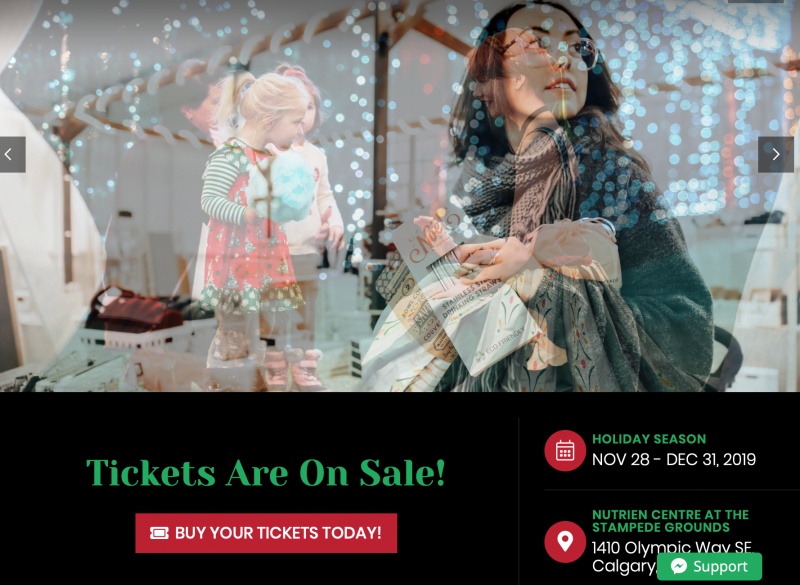Advance carousel with right chevron arrow
Image resolution: width=800 pixels, height=585 pixels.
776,155
